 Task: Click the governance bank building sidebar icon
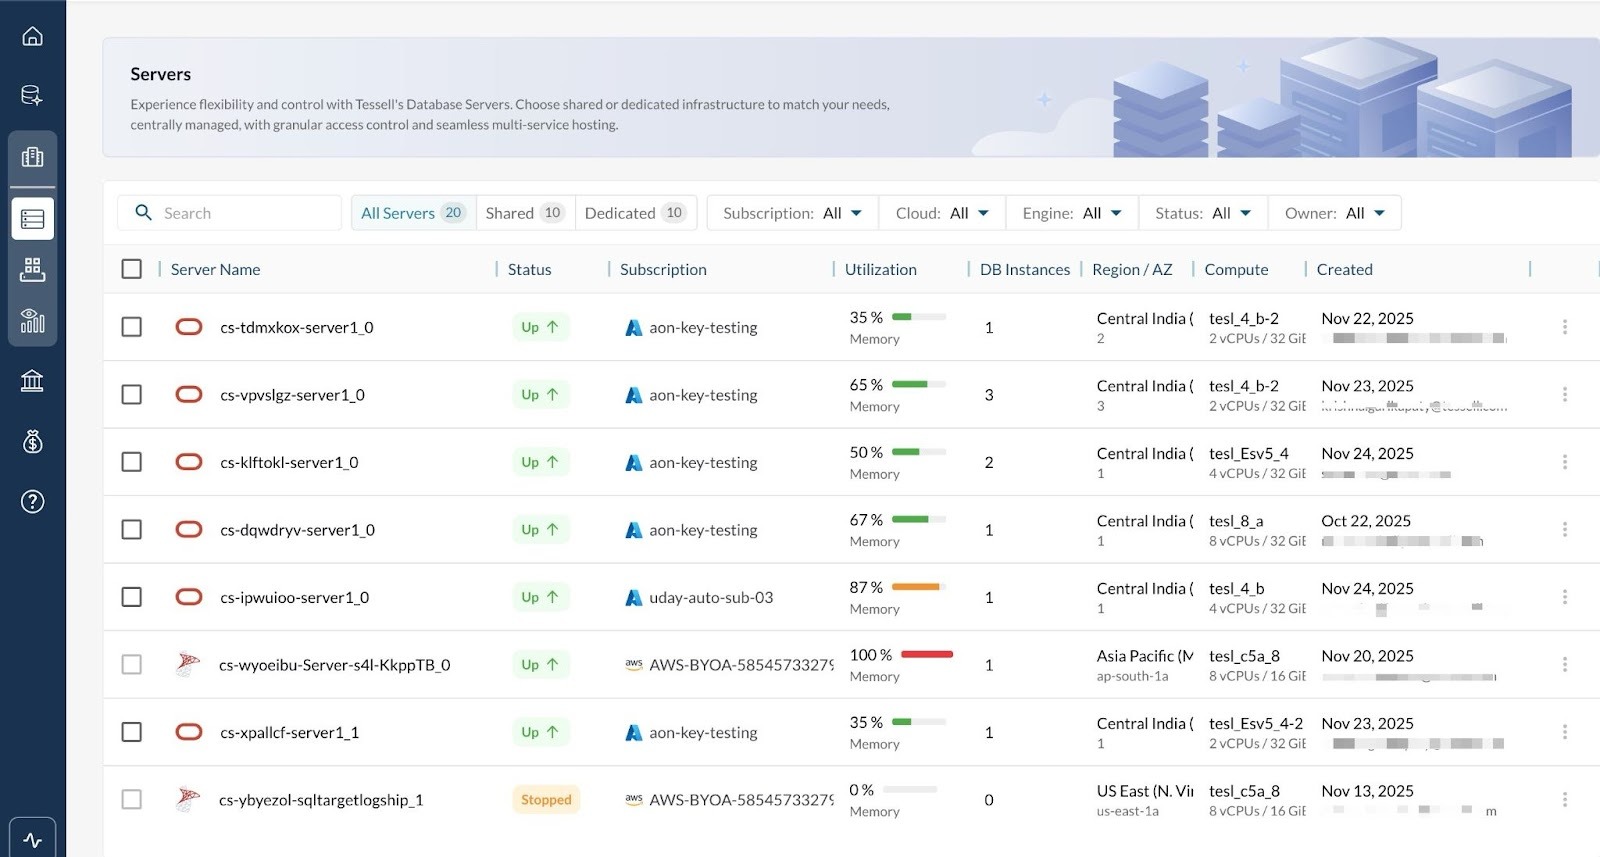pyautogui.click(x=32, y=381)
